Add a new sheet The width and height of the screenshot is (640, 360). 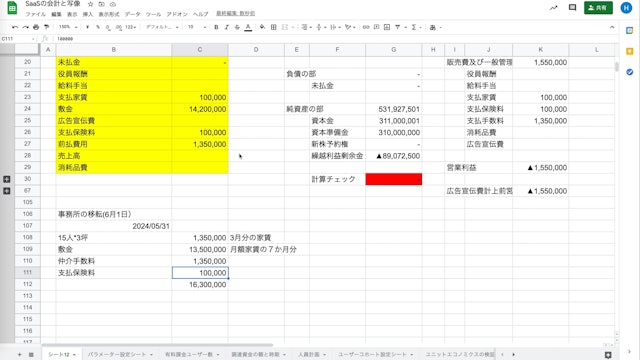(x=19, y=354)
